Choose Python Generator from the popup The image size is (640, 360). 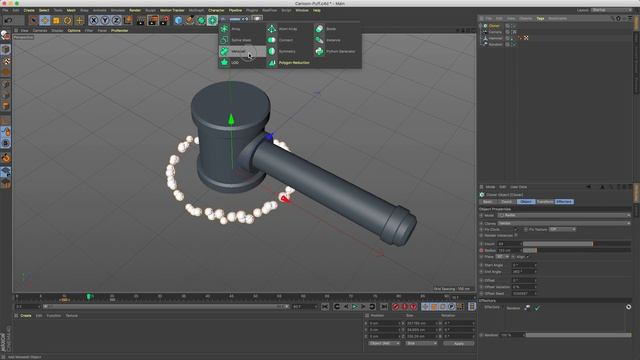(337, 51)
